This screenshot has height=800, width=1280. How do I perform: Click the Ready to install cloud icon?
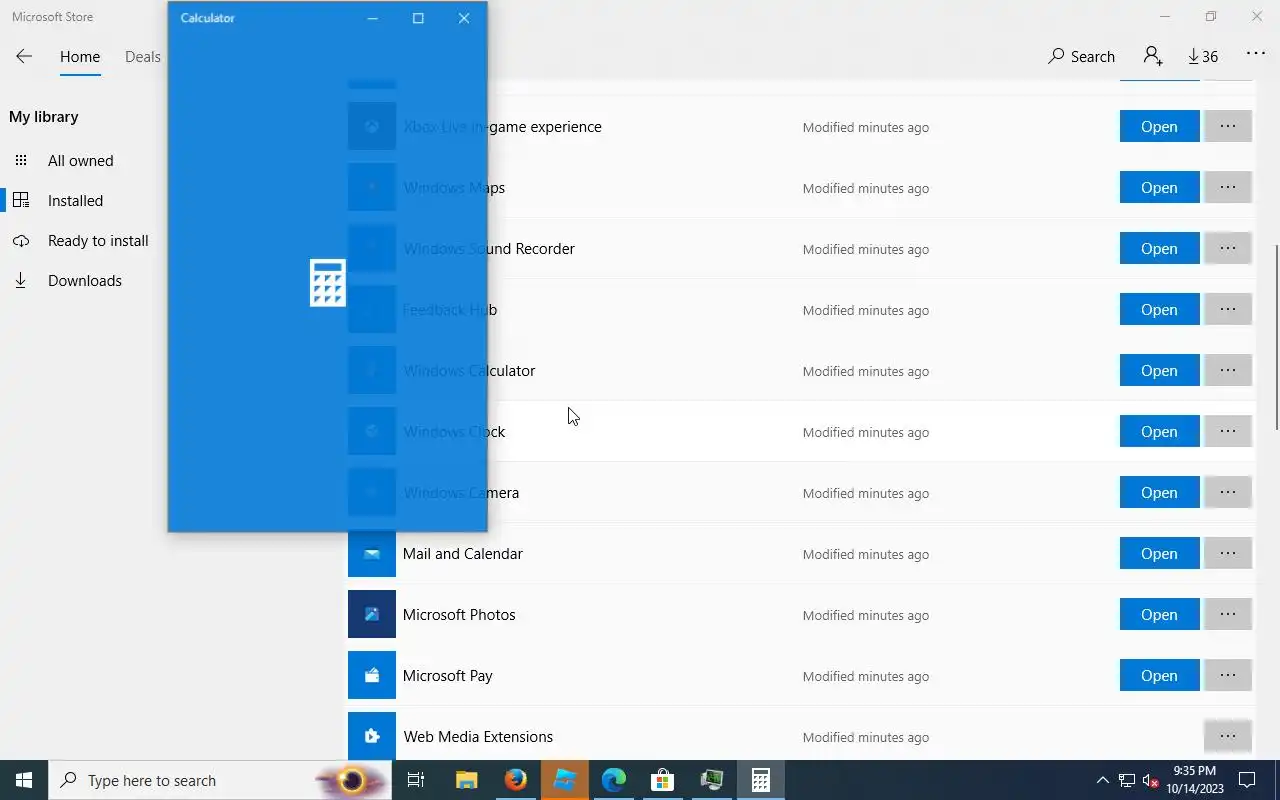coord(21,240)
